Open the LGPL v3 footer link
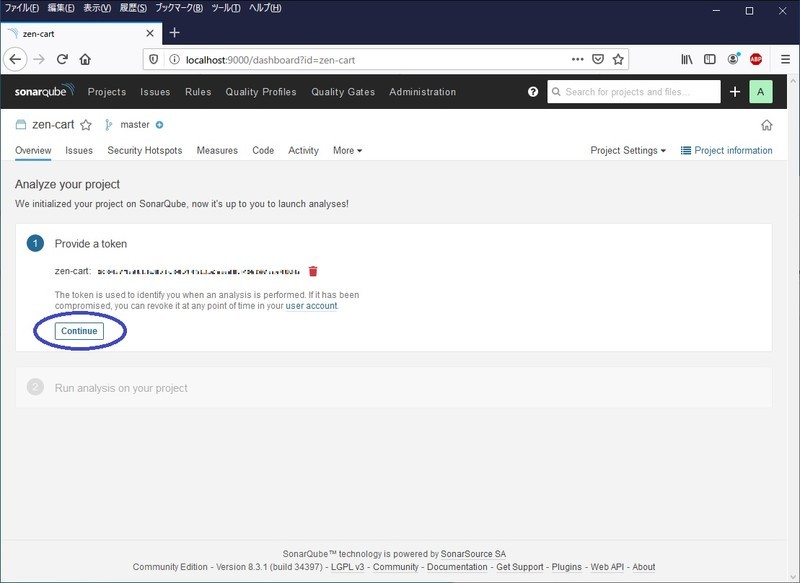 (x=347, y=567)
